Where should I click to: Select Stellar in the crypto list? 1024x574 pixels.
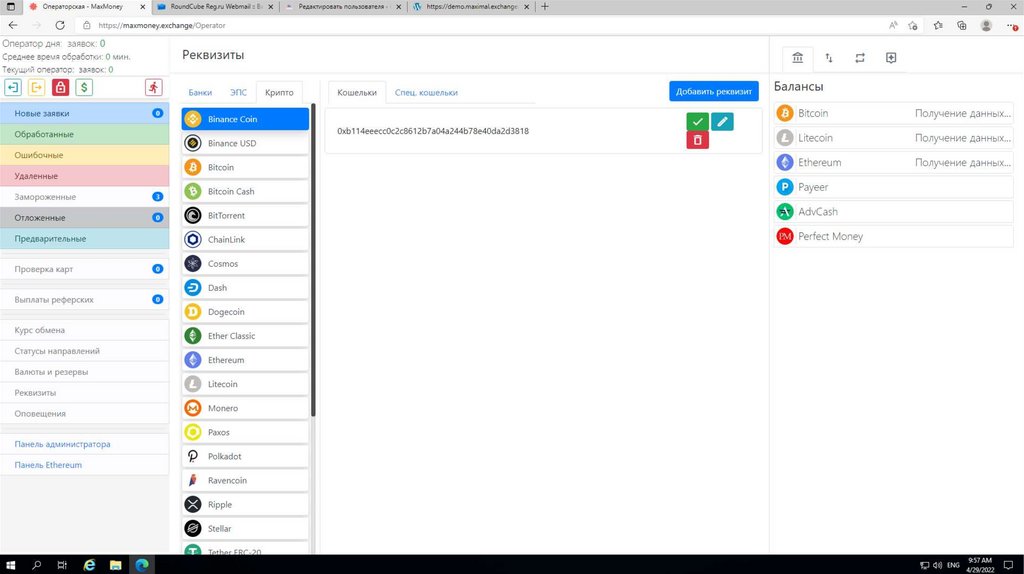pyautogui.click(x=245, y=529)
